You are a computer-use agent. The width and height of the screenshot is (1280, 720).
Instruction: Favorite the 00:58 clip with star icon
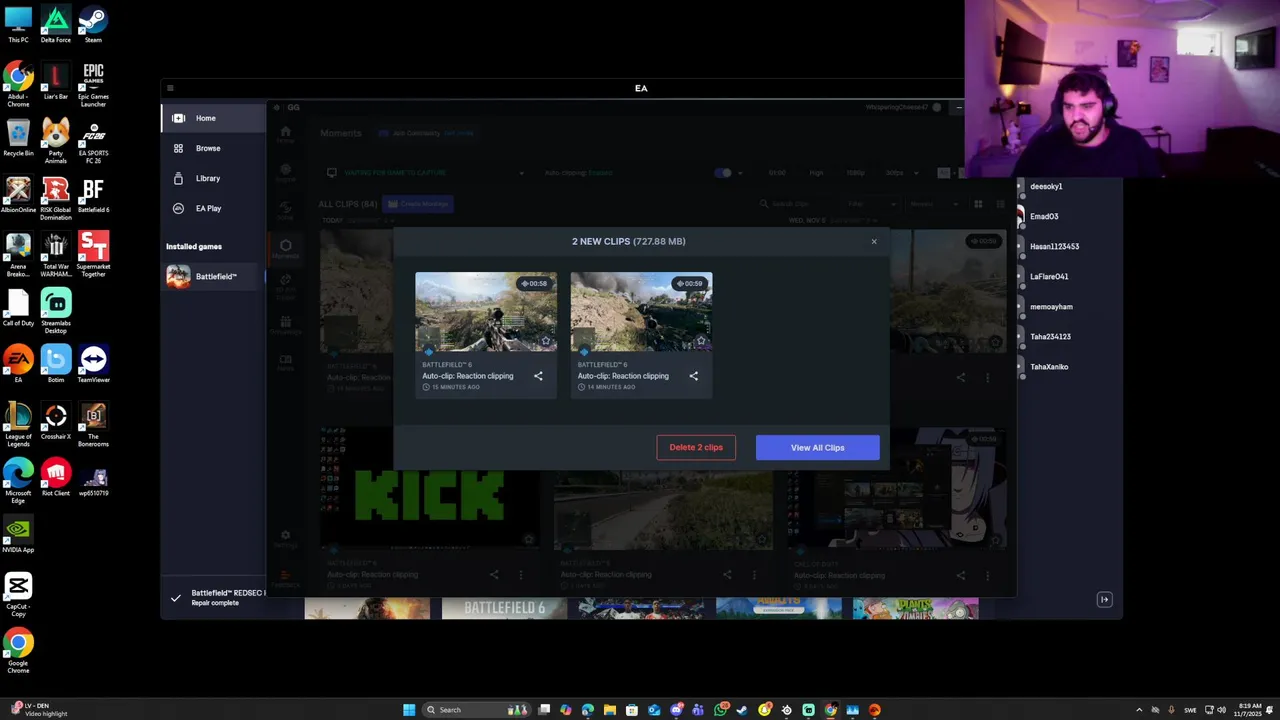[x=546, y=341]
